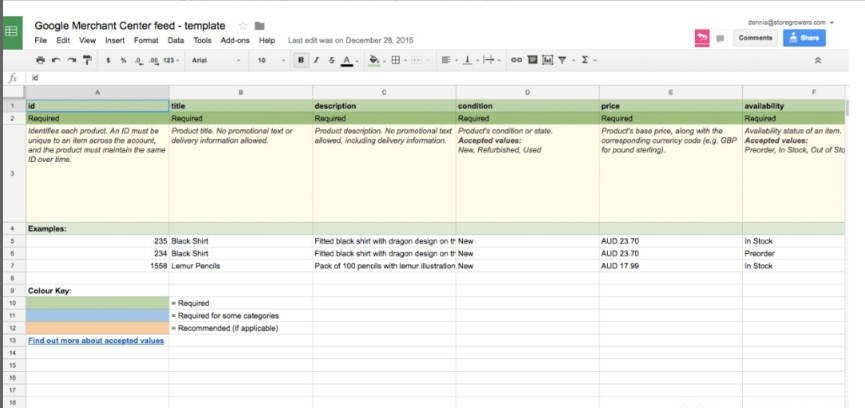Open the Help menu

(x=267, y=40)
